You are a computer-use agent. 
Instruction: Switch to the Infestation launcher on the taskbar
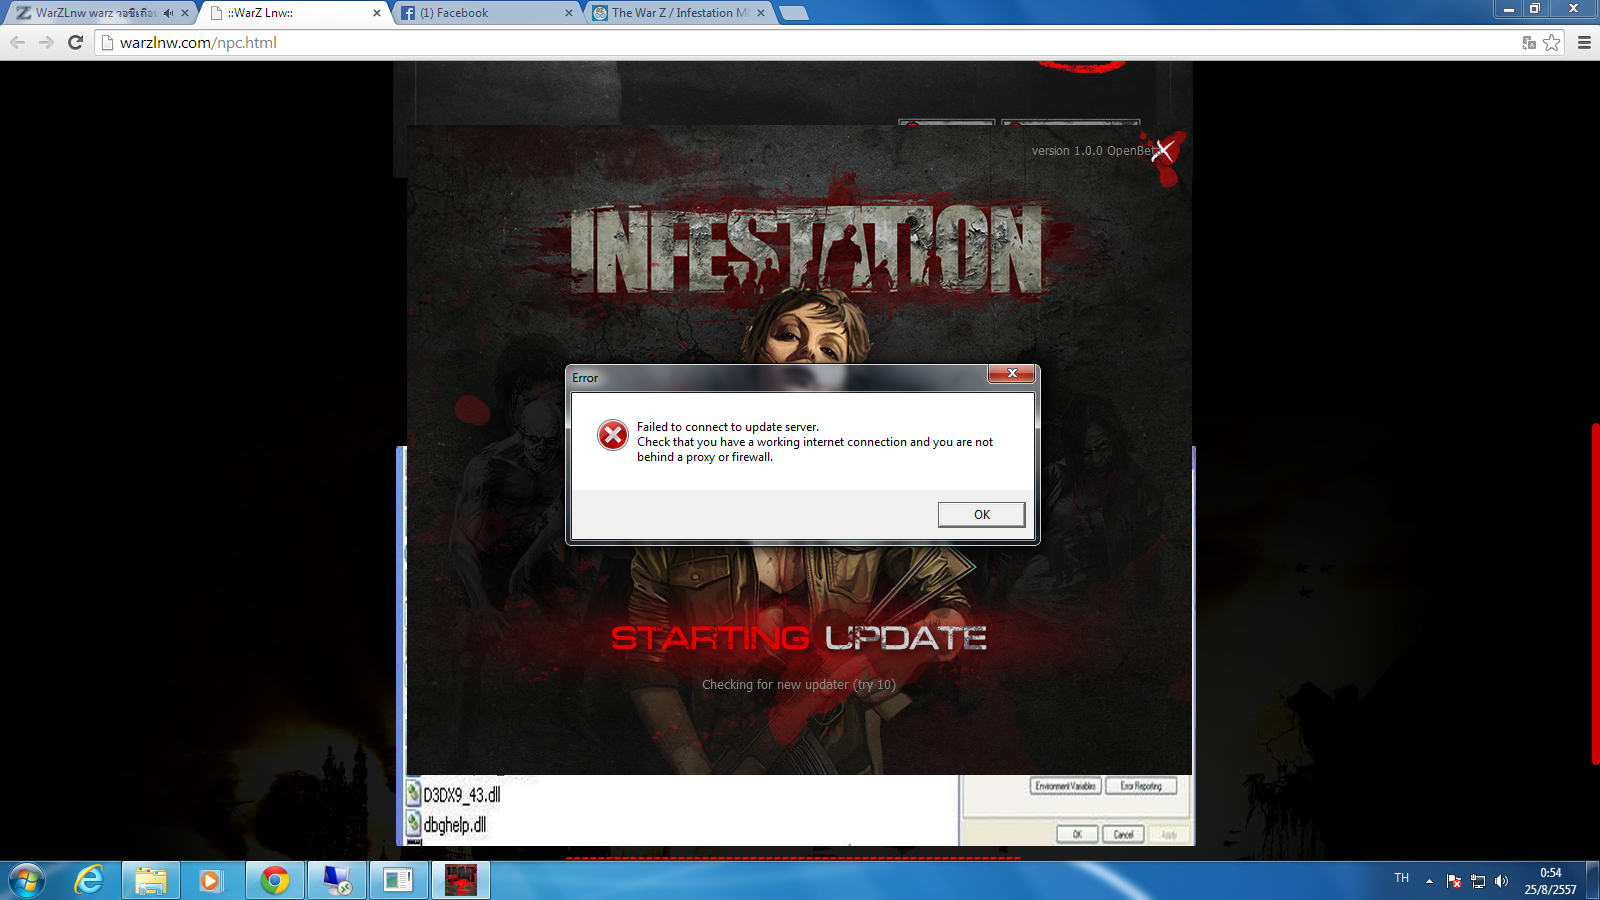point(461,881)
